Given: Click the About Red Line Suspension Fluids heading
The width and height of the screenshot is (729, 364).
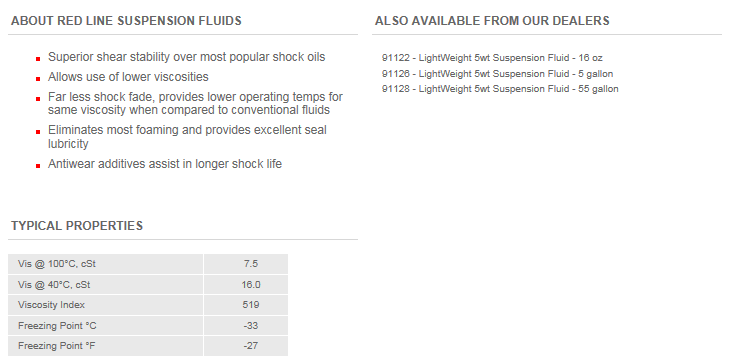Looking at the screenshot, I should pos(126,21).
